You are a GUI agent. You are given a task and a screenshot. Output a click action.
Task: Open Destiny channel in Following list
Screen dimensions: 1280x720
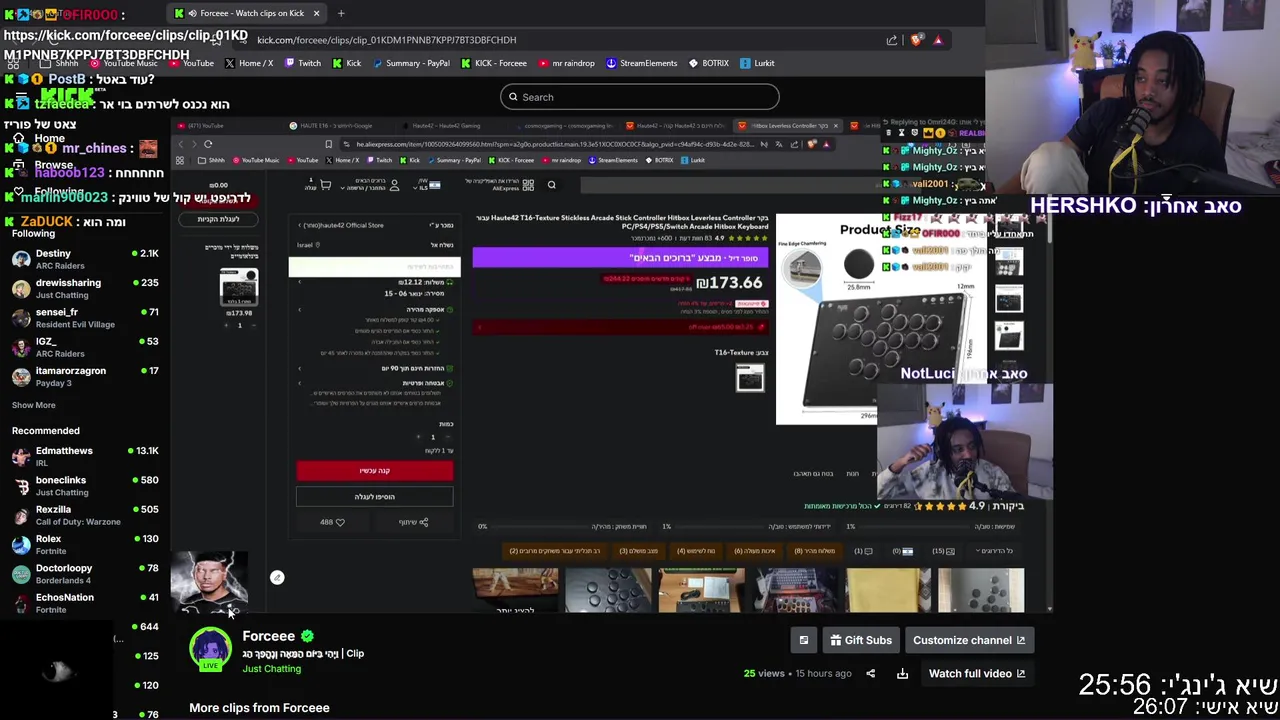click(85, 259)
